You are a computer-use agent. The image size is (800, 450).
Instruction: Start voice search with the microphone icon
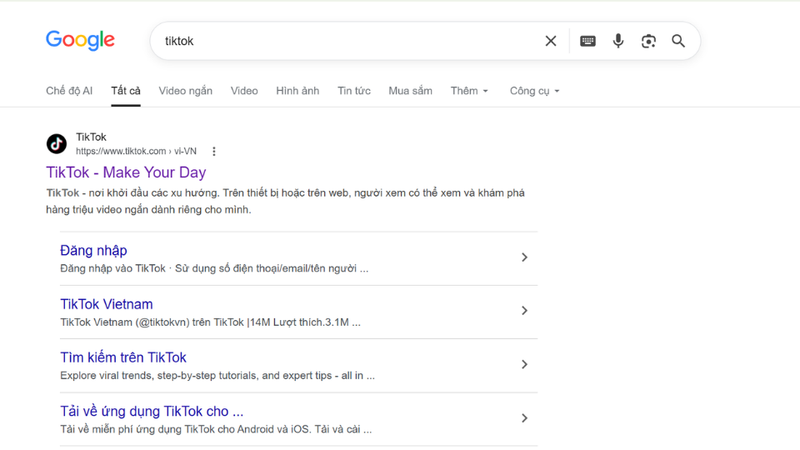pos(618,41)
